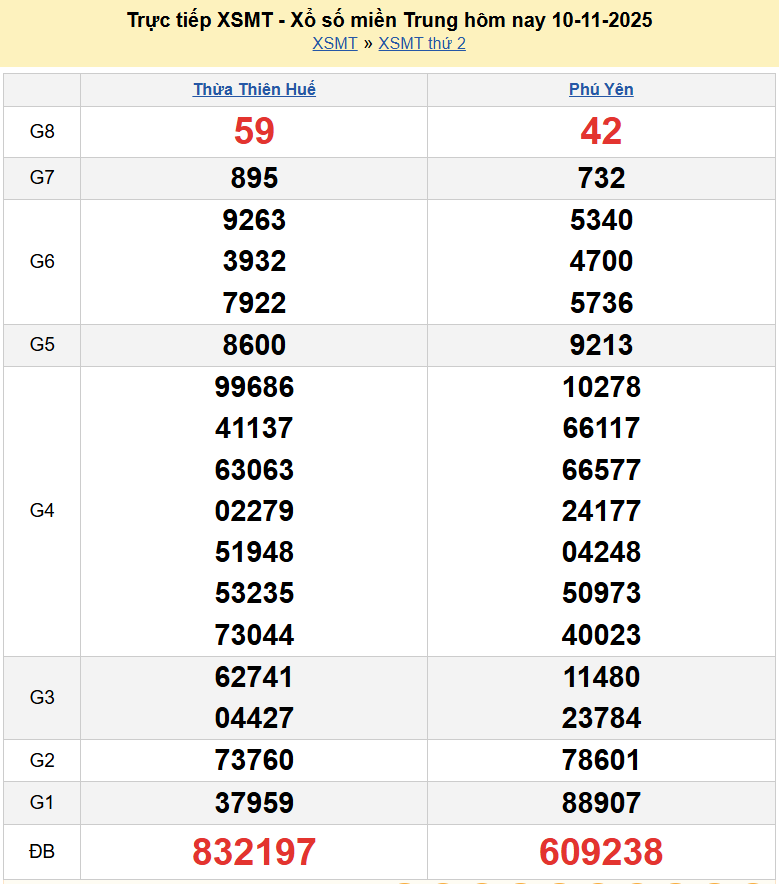Click the G1 result 37959
Image resolution: width=779 pixels, height=884 pixels.
[x=254, y=803]
